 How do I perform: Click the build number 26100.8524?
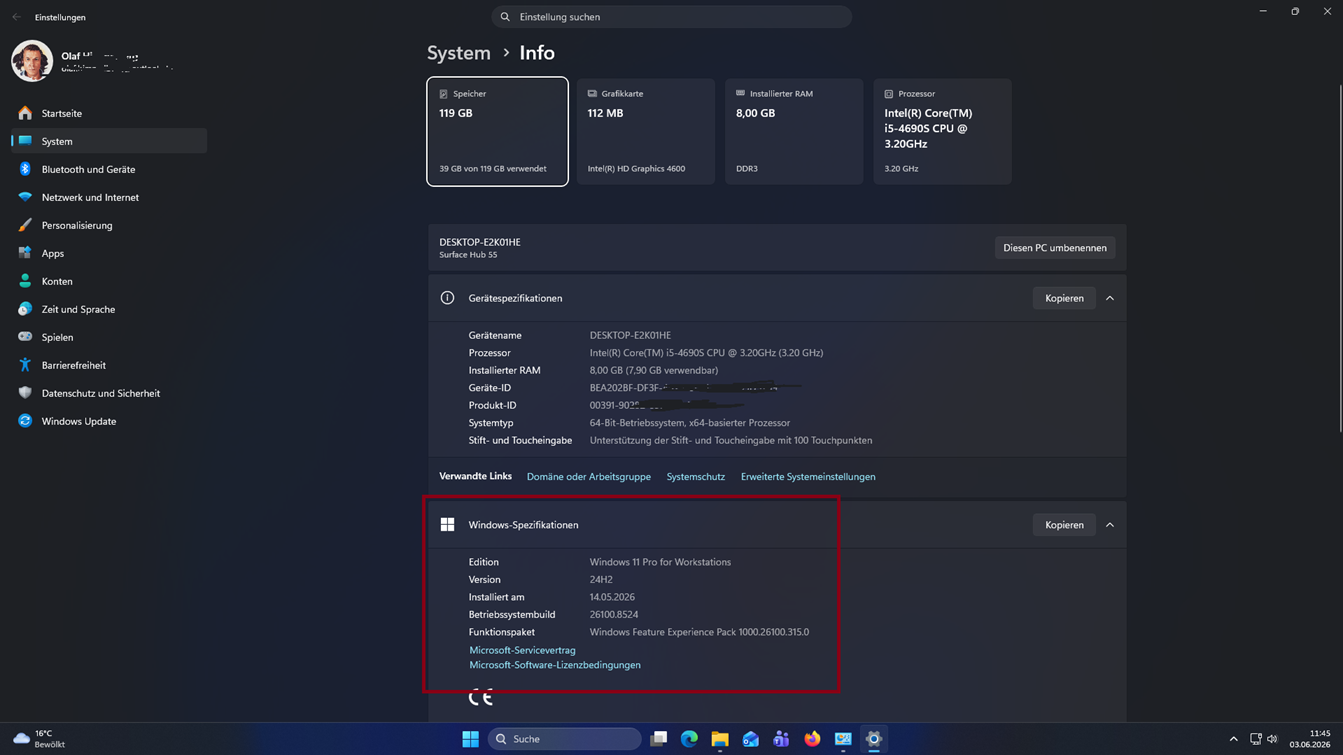click(614, 615)
